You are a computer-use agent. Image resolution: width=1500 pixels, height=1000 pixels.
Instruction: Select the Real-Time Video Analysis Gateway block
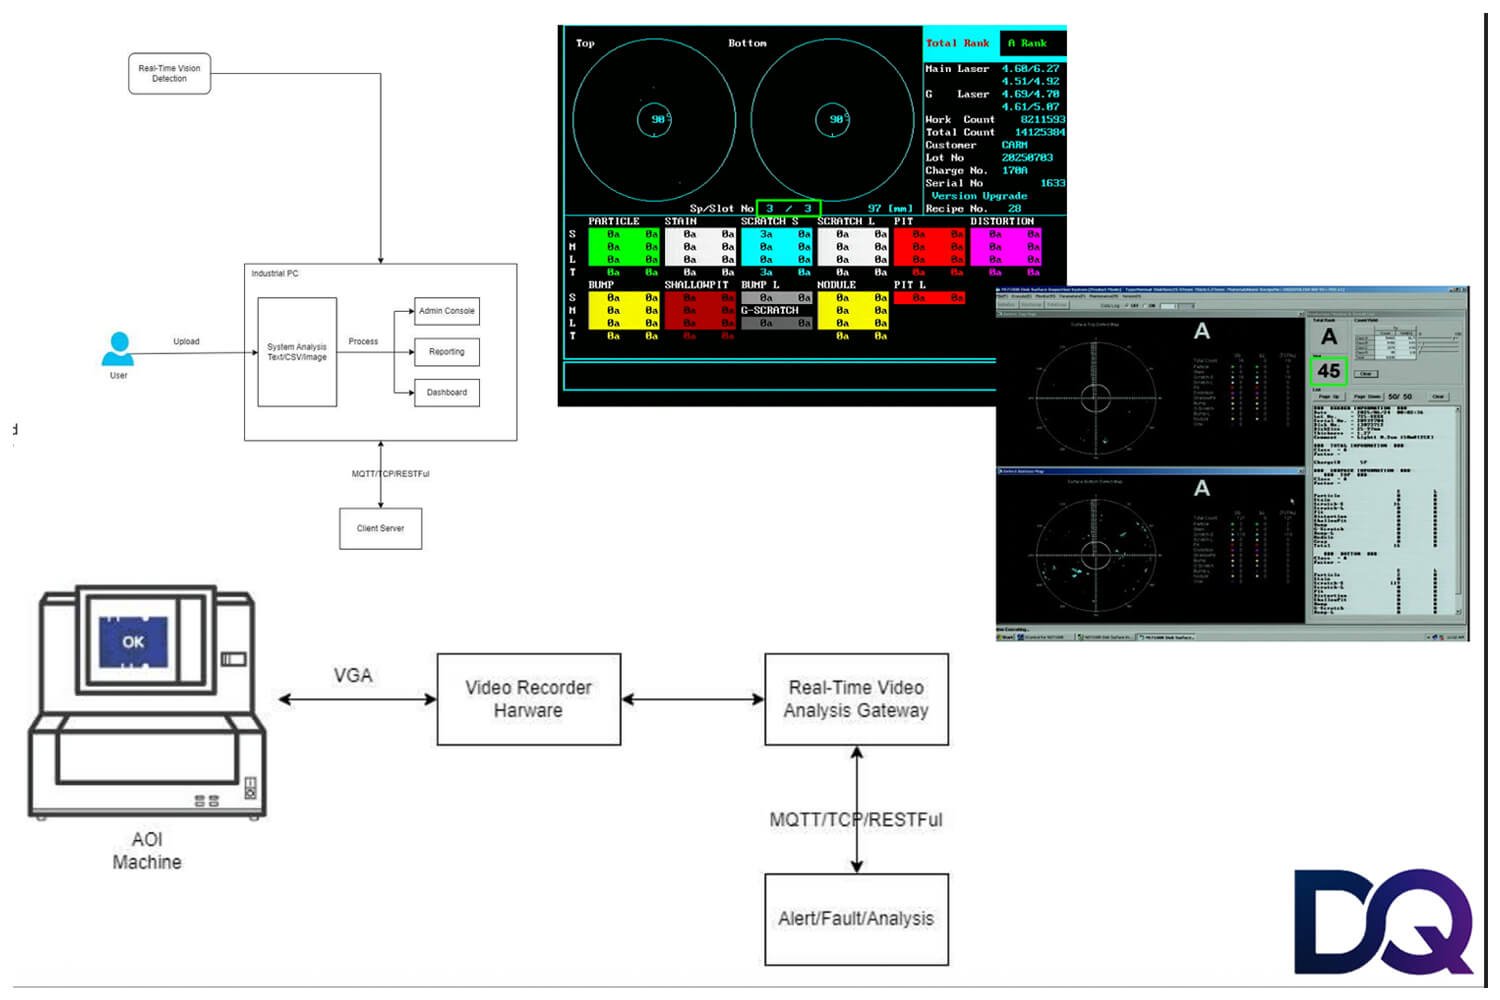click(x=856, y=699)
